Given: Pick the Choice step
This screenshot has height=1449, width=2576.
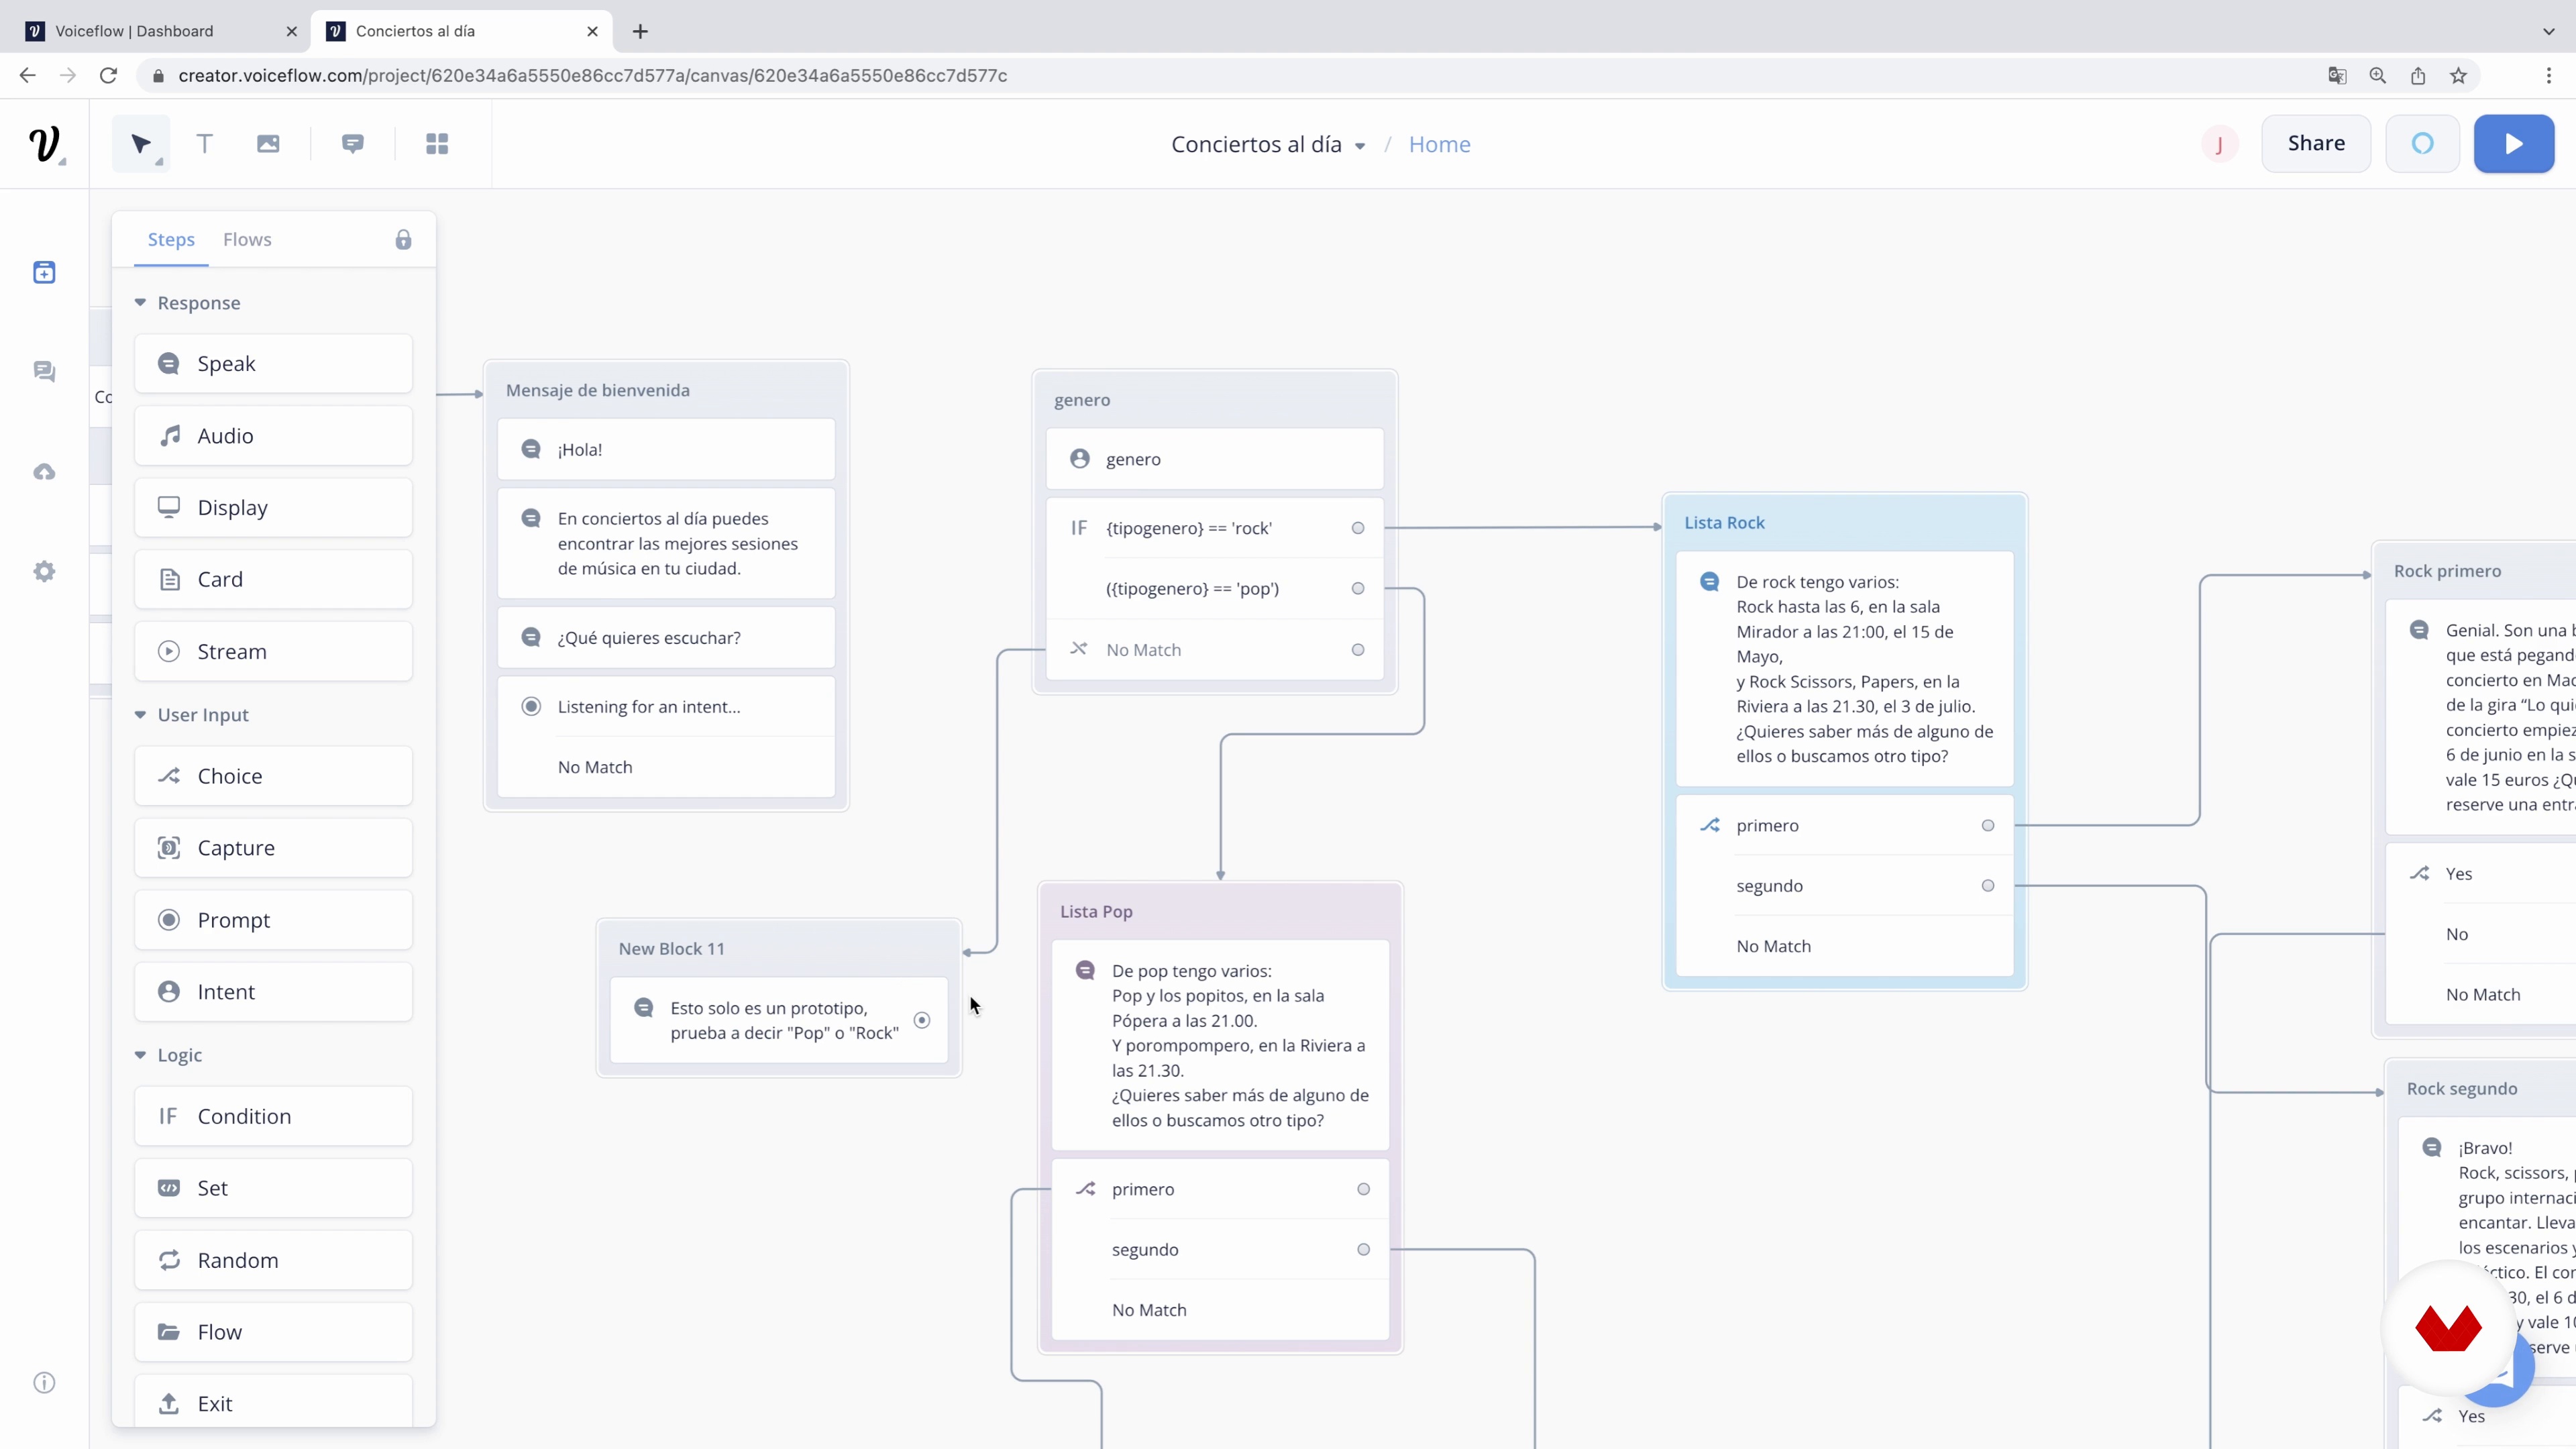Looking at the screenshot, I should (273, 776).
